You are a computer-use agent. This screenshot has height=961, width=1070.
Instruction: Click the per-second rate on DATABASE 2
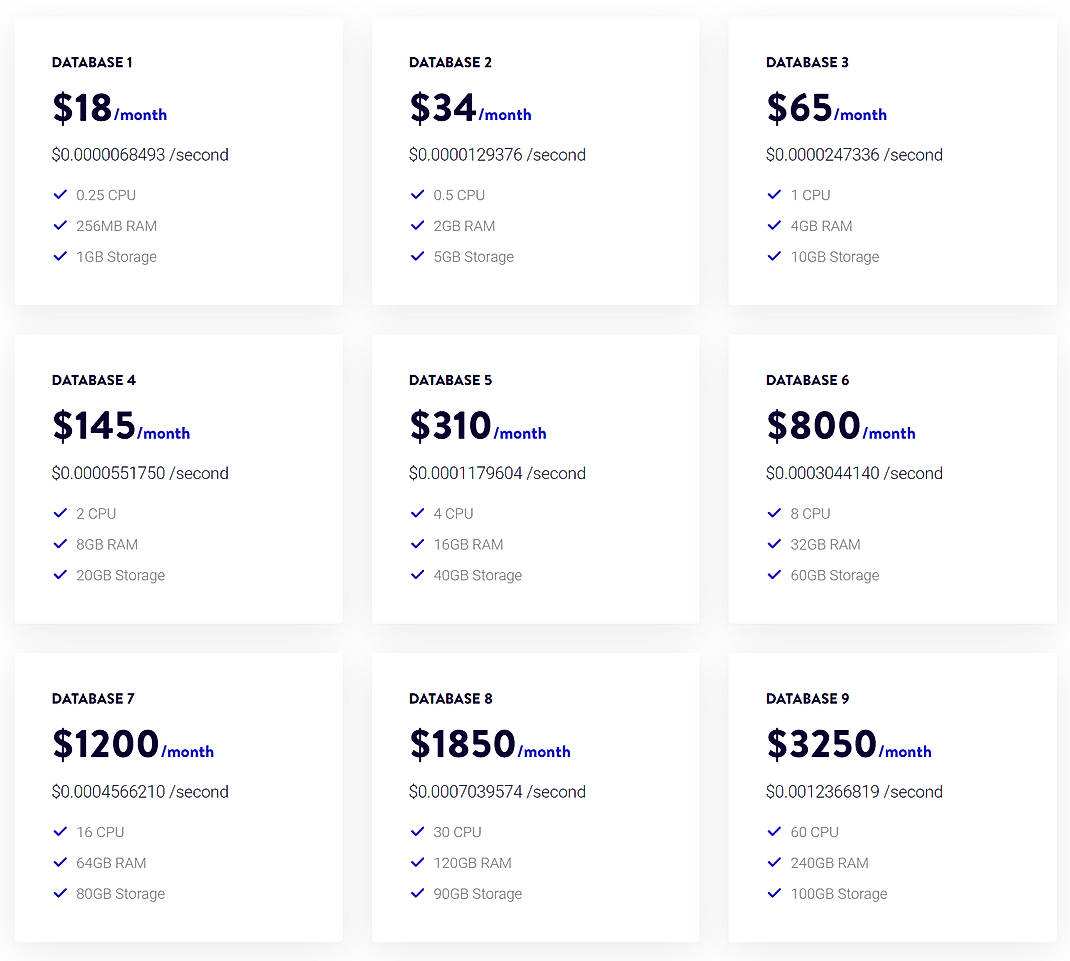(x=497, y=155)
